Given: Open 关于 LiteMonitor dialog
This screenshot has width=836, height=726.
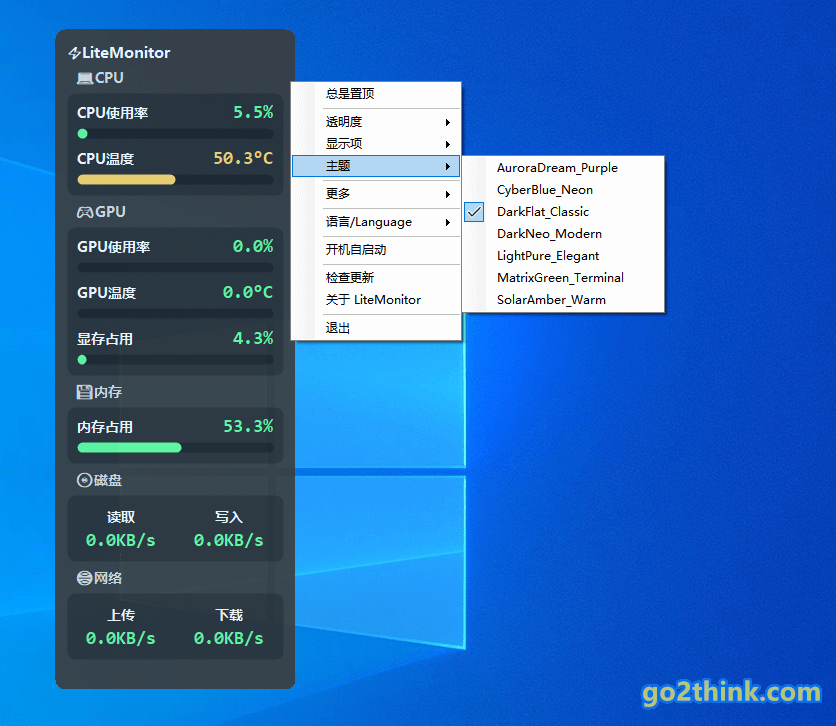Looking at the screenshot, I should [x=376, y=300].
